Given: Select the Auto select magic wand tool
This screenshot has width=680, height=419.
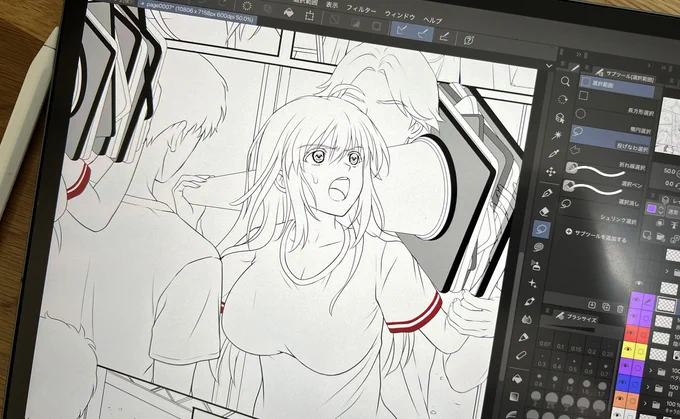Looking at the screenshot, I should 557,136.
